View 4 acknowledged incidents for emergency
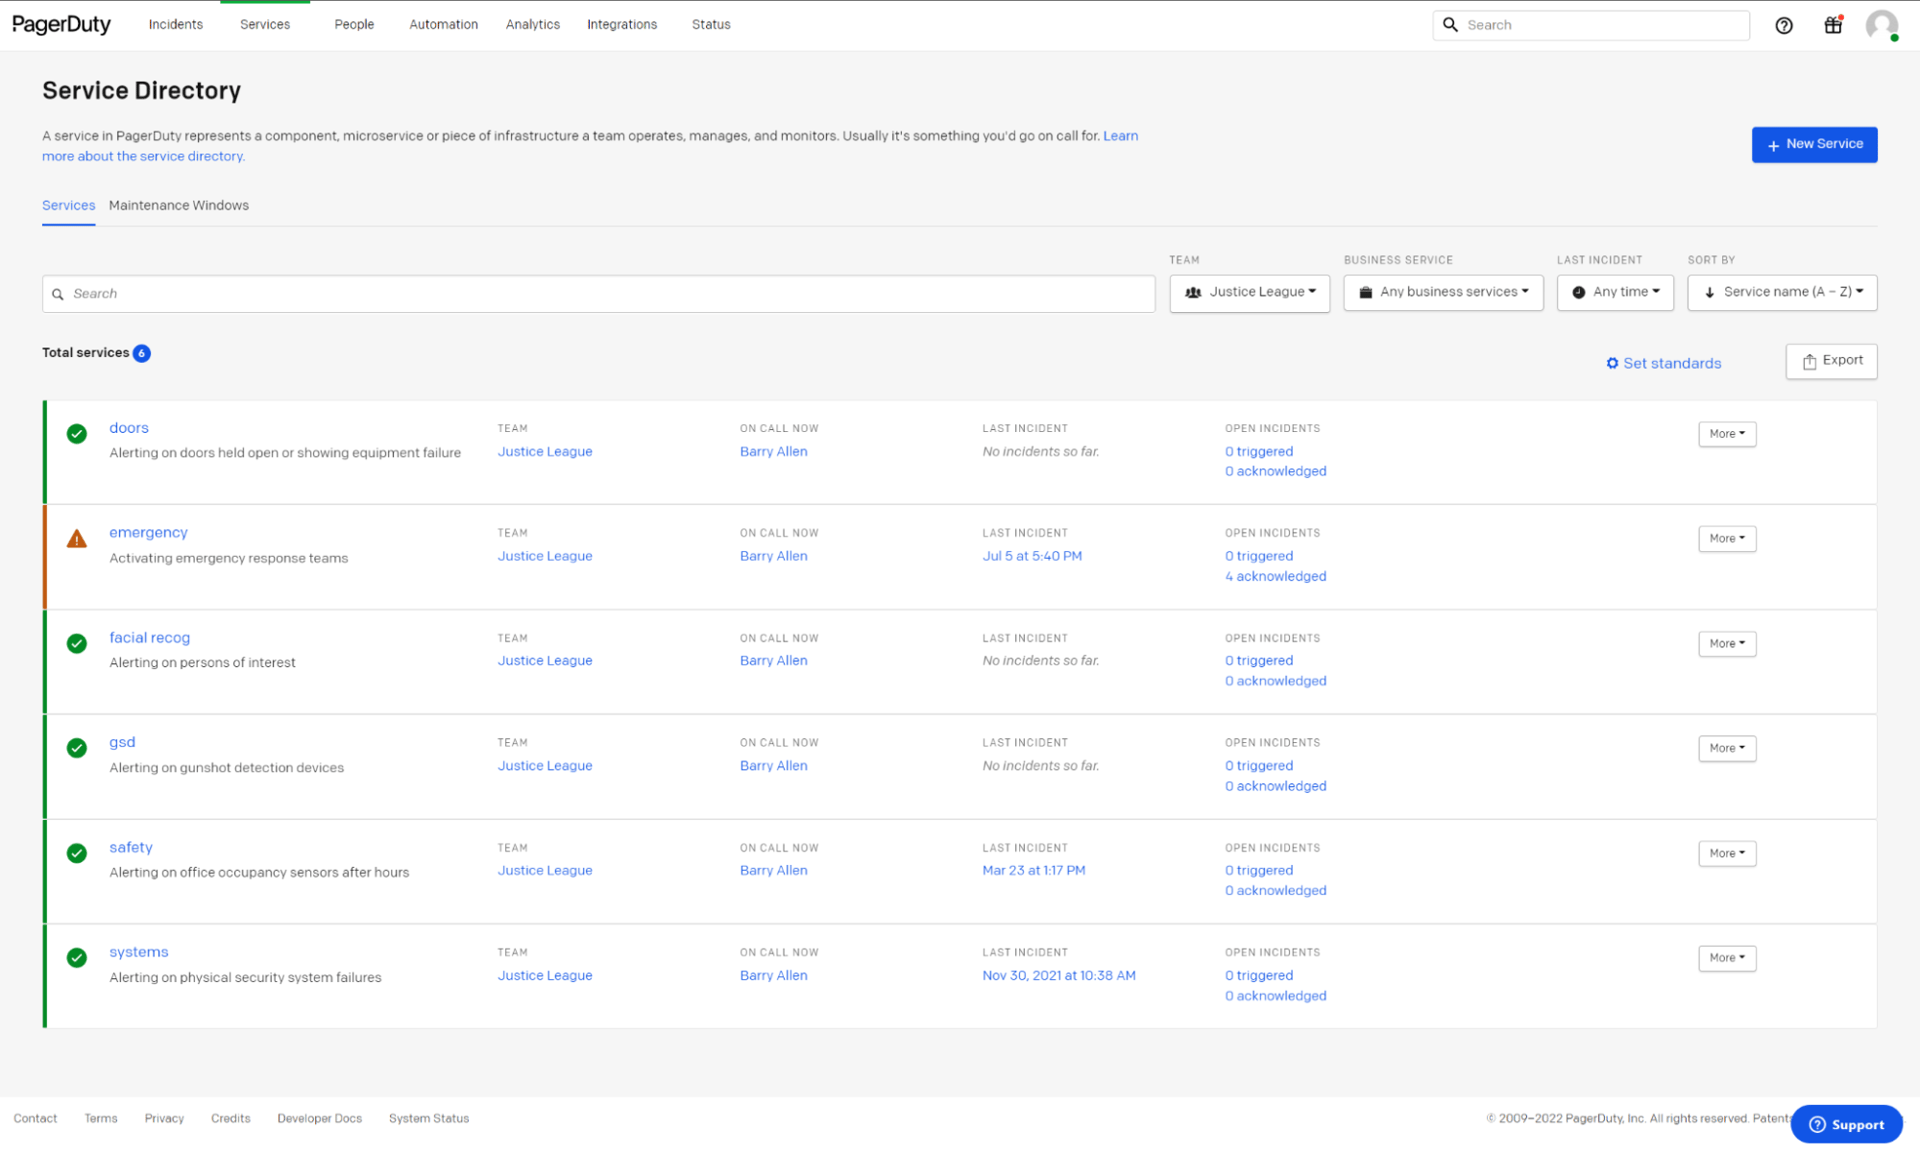 [x=1276, y=577]
